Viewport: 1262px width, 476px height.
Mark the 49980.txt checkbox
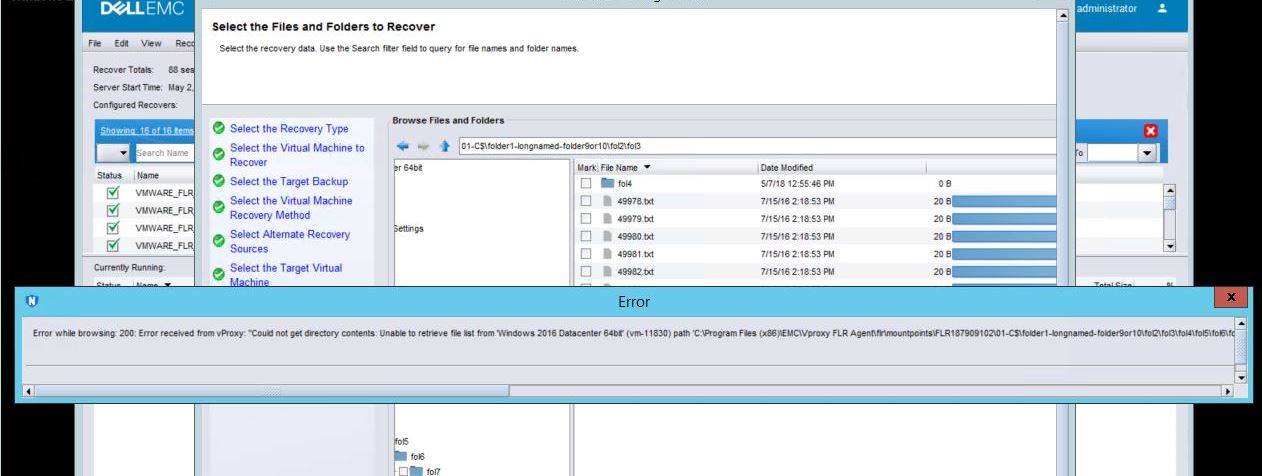586,237
